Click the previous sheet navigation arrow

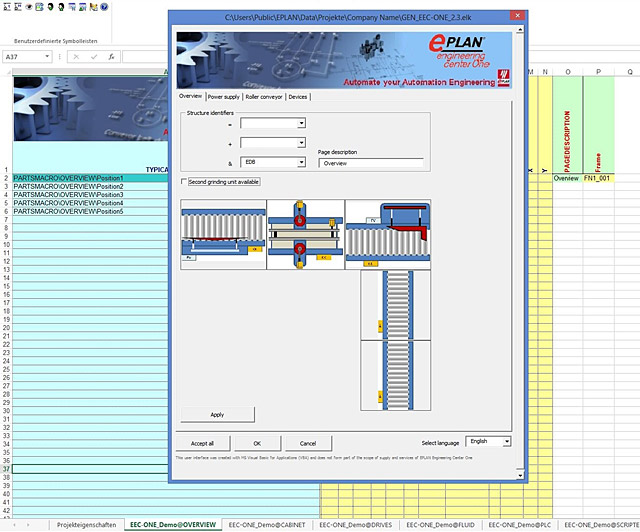coord(15,525)
